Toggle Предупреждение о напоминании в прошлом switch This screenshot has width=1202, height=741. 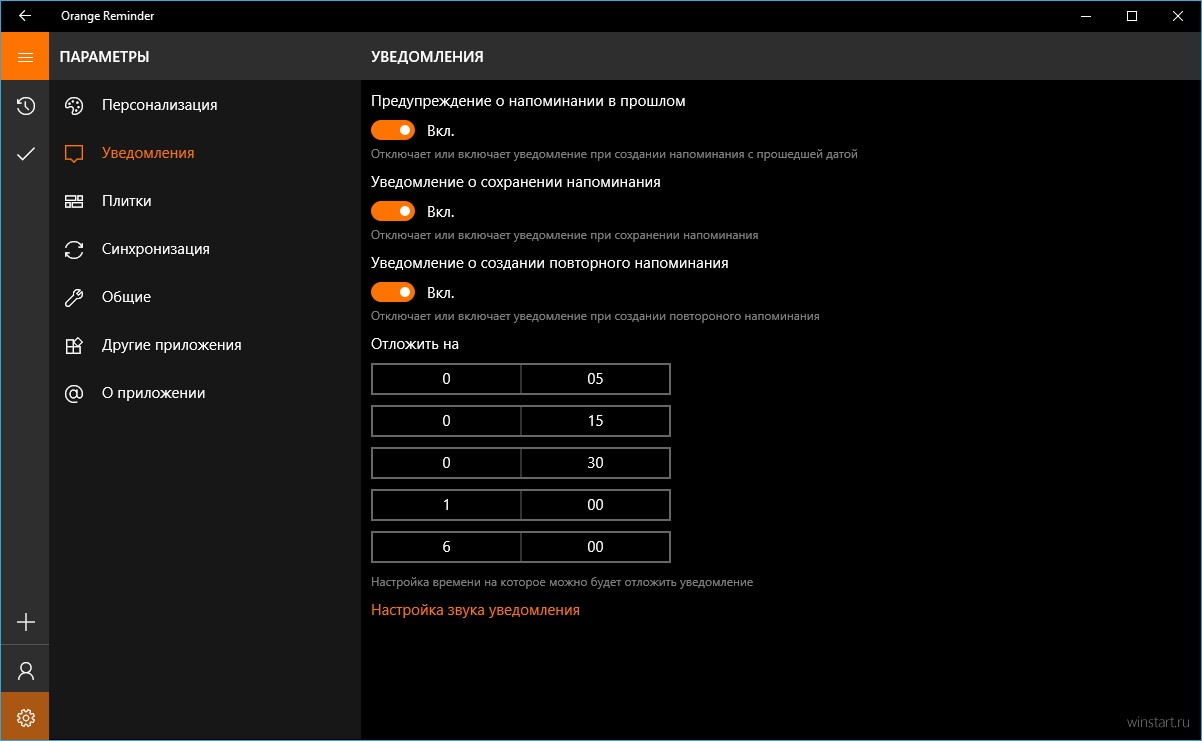click(x=393, y=130)
